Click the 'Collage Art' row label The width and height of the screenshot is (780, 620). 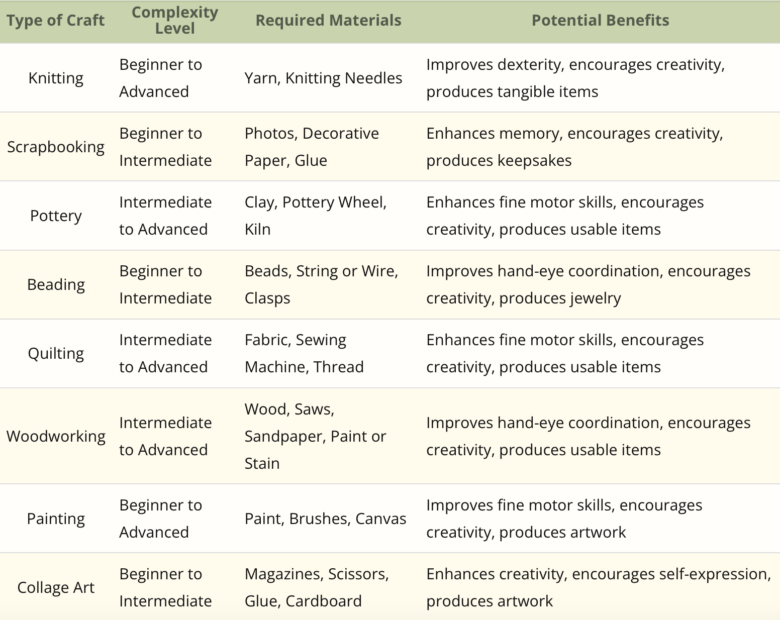55,588
